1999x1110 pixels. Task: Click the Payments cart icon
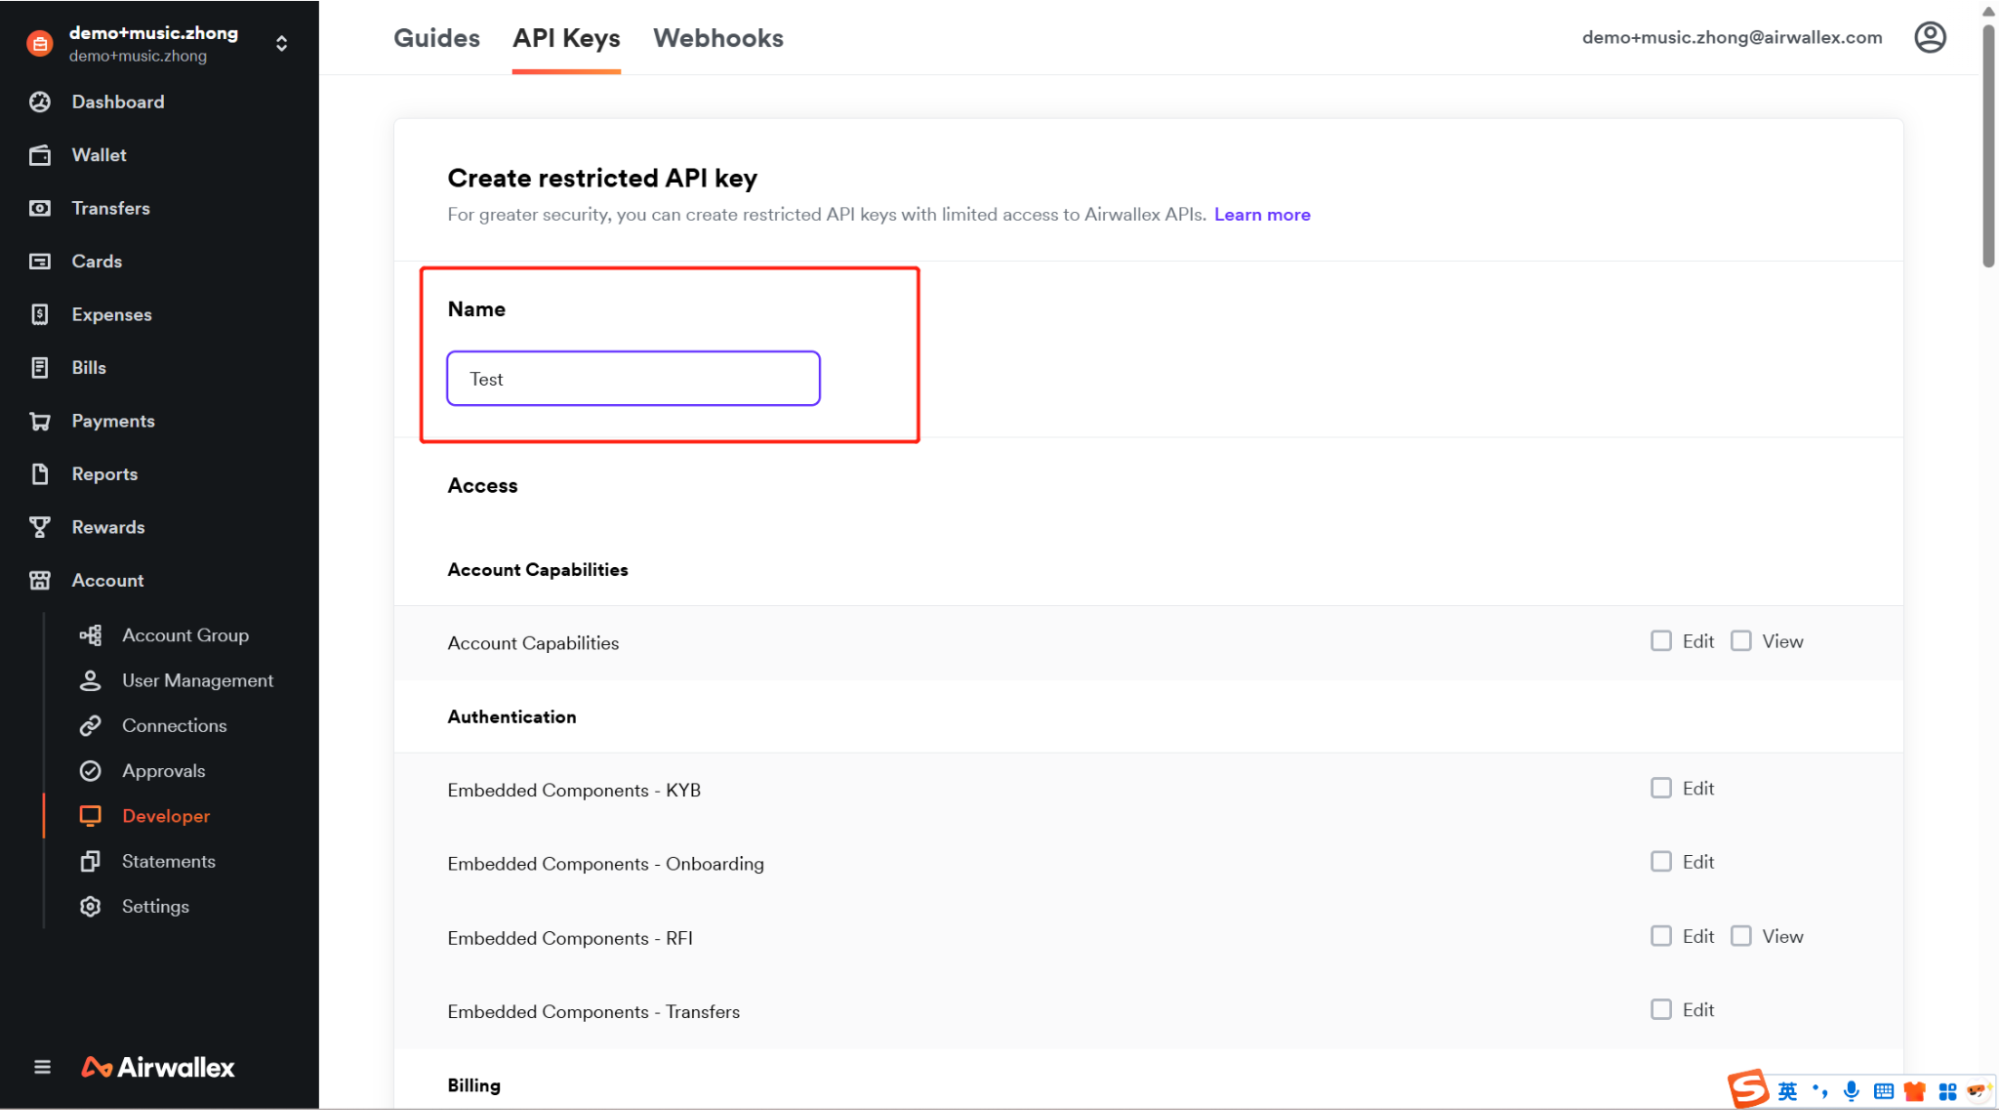(x=40, y=421)
